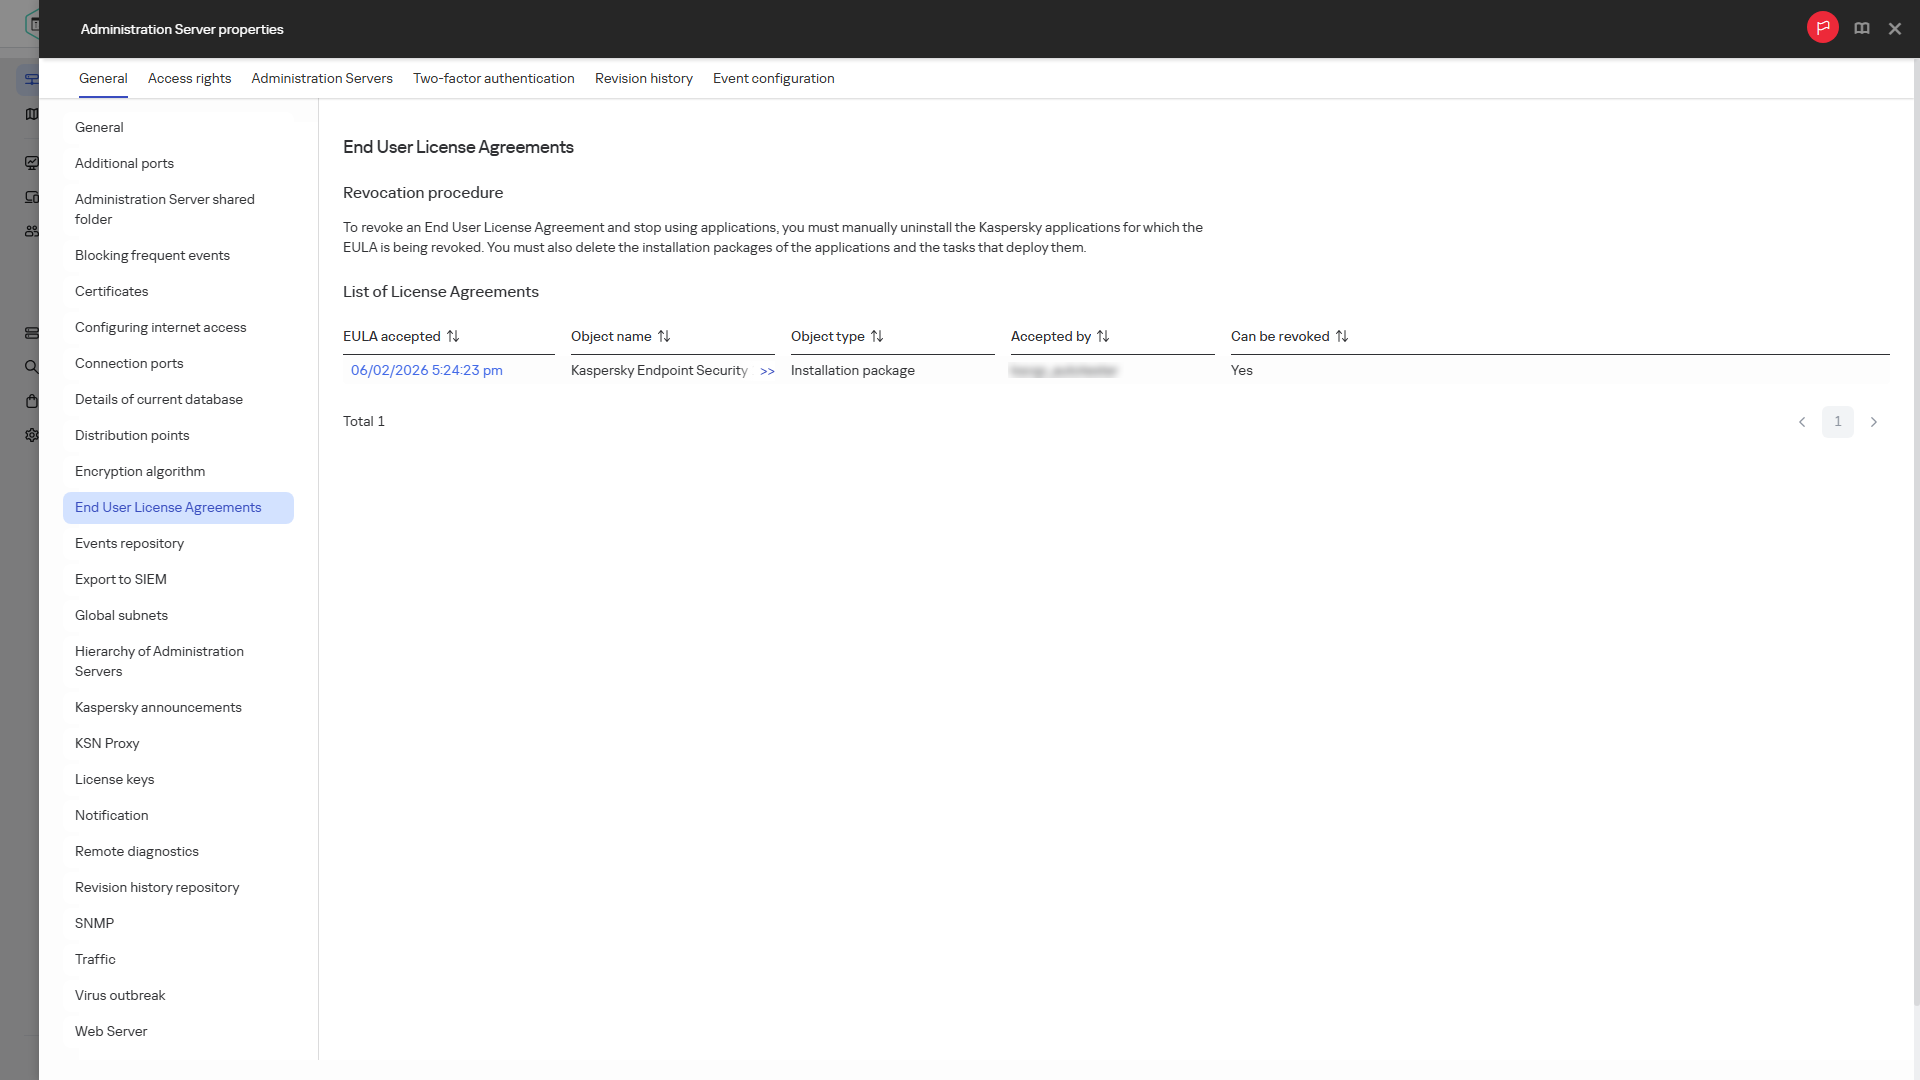
Task: Open the help book icon
Action: (x=1861, y=29)
